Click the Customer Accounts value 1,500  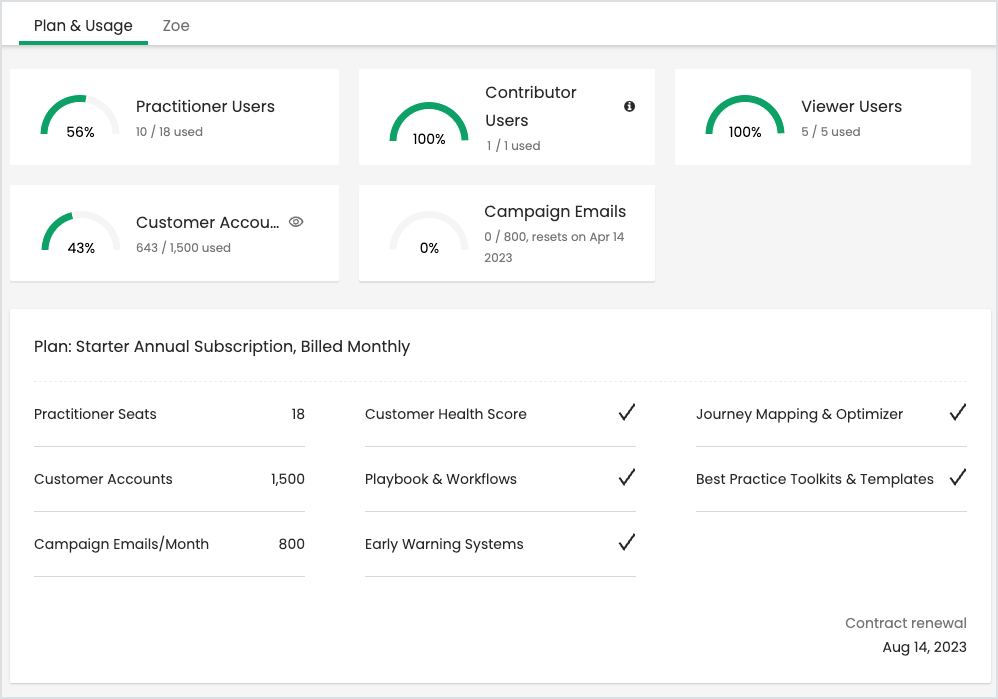(288, 479)
